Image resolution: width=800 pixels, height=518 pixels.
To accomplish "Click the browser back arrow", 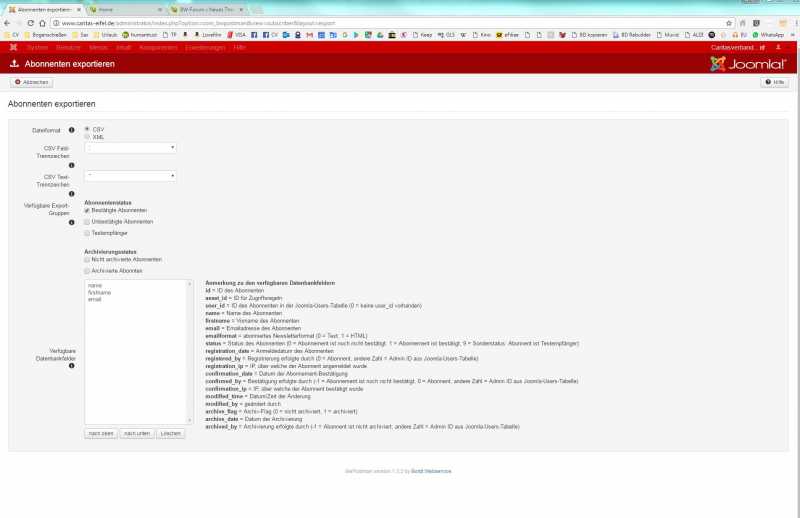I will coord(7,22).
